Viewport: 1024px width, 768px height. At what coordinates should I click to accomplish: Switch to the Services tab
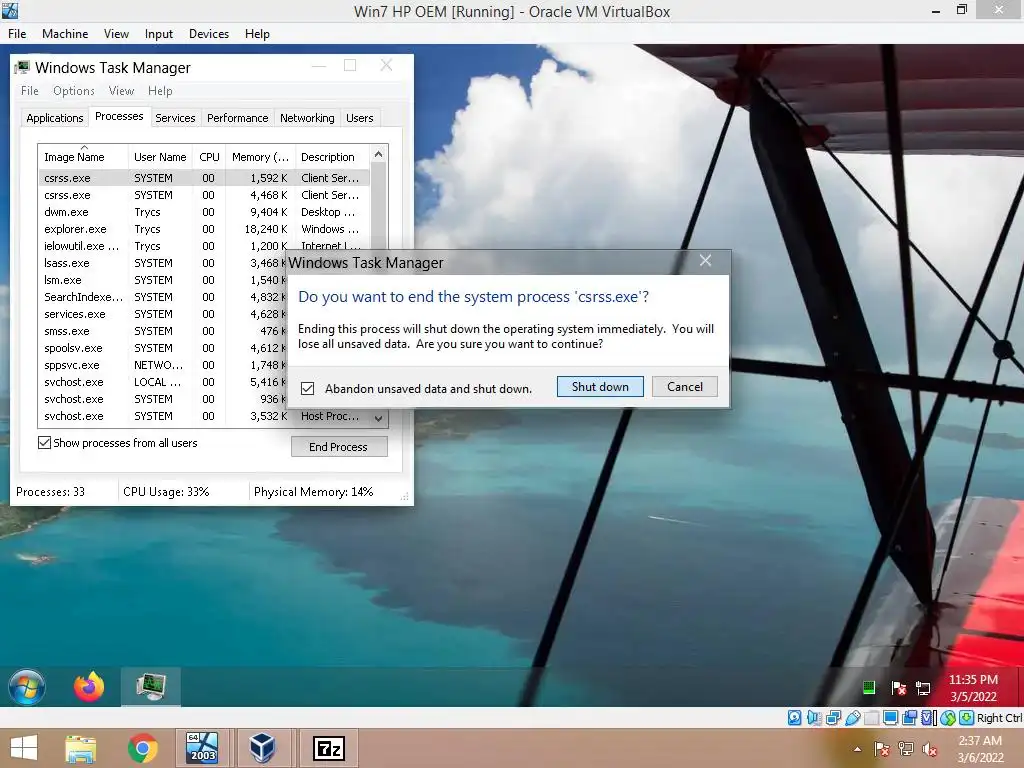click(x=175, y=118)
